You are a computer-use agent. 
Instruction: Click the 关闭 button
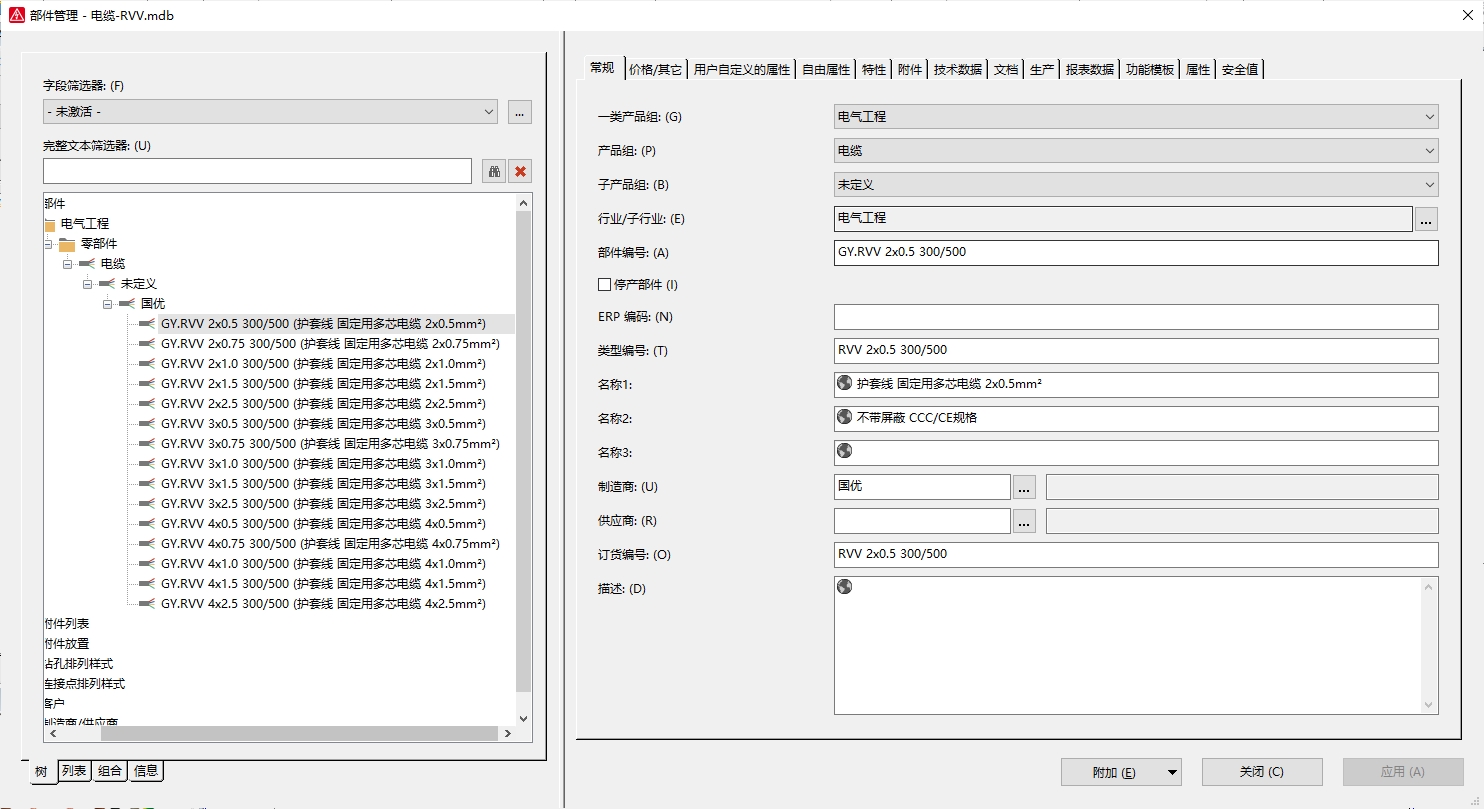click(1261, 772)
